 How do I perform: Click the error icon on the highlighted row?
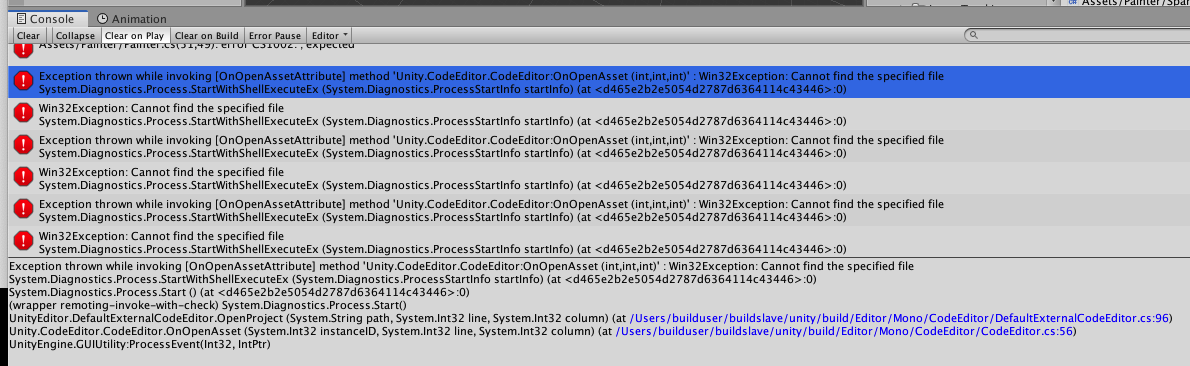pyautogui.click(x=24, y=80)
